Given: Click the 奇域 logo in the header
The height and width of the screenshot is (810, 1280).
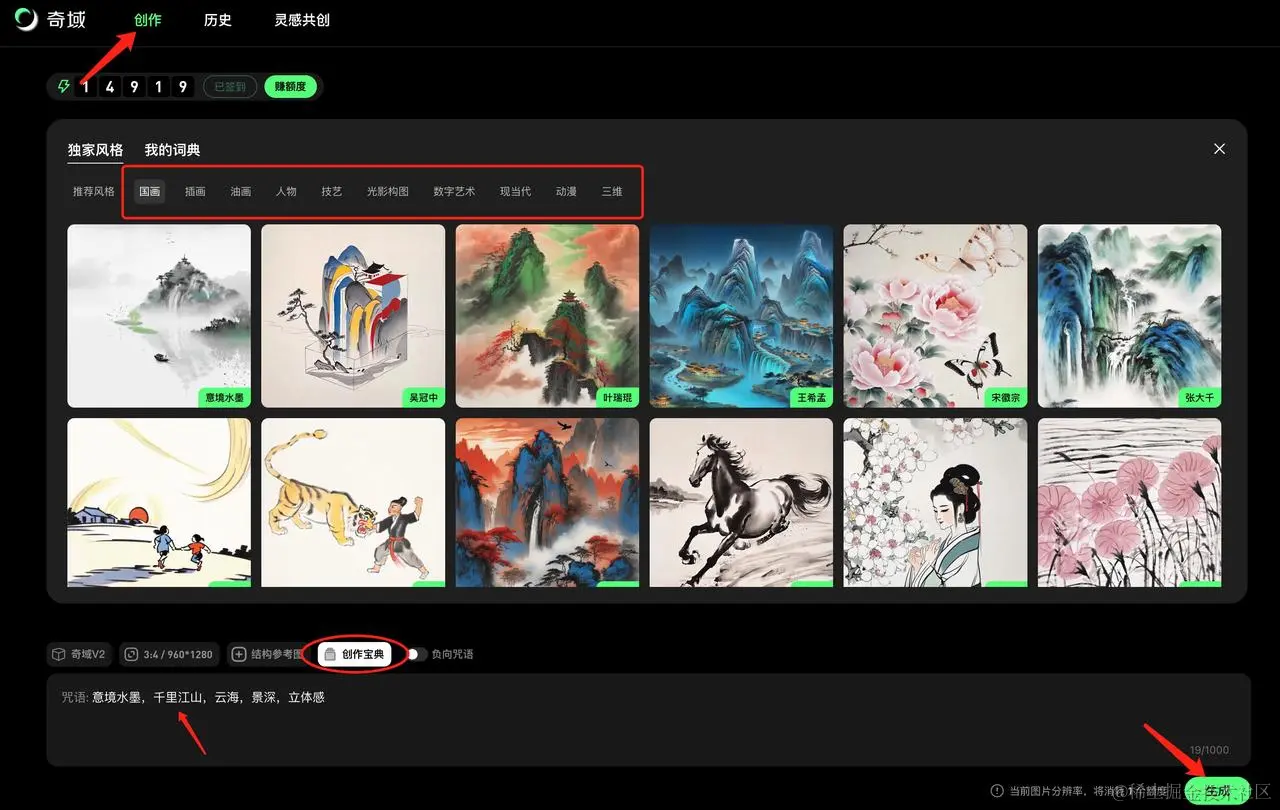Looking at the screenshot, I should 50,20.
